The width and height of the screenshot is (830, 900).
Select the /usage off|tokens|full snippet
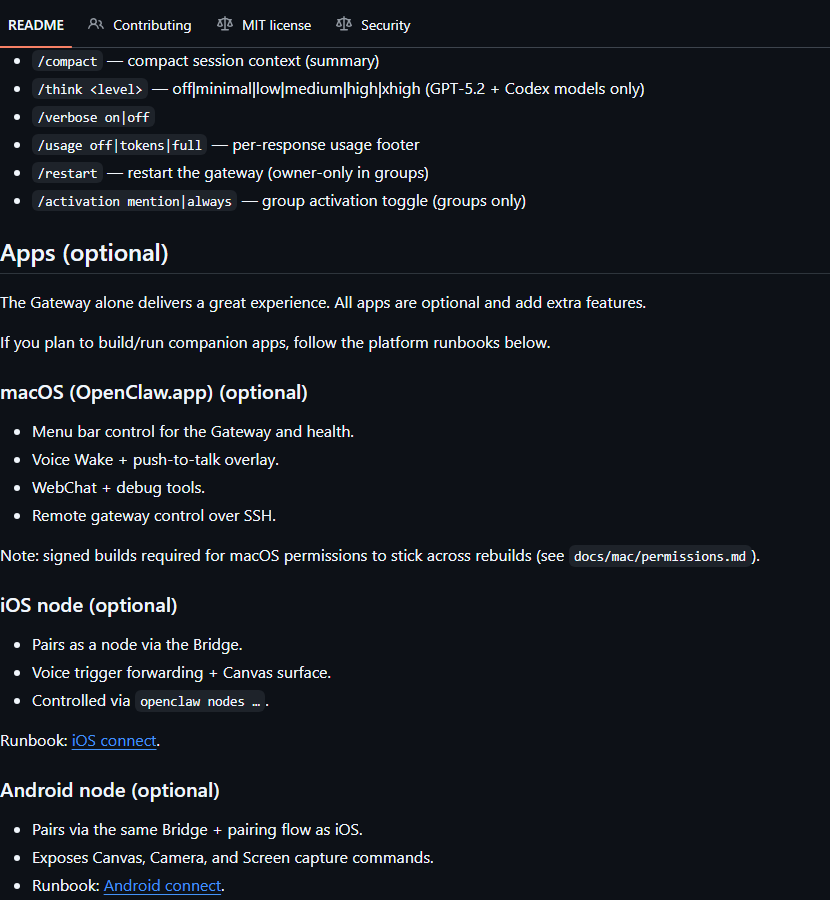119,145
